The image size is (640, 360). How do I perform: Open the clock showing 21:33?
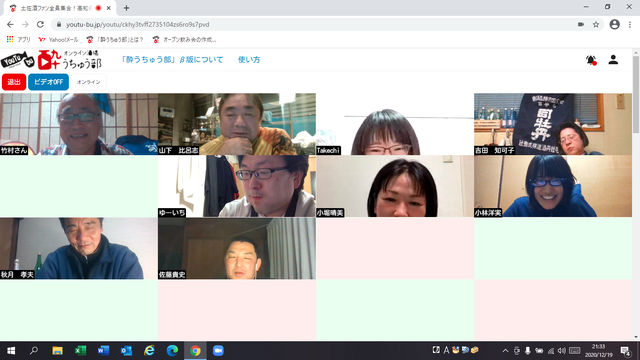[x=599, y=351]
